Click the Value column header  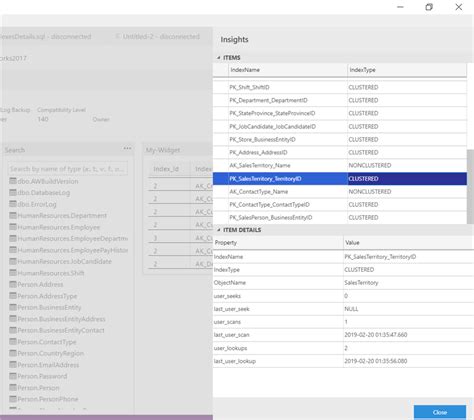[409, 243]
